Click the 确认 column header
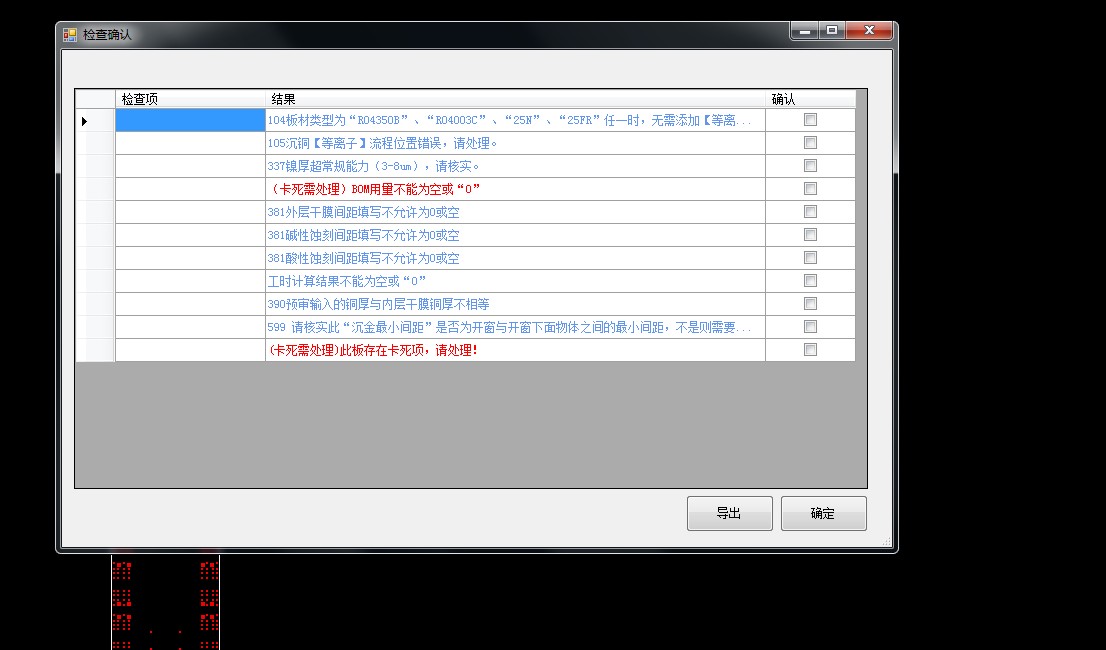The width and height of the screenshot is (1106, 650). (810, 99)
